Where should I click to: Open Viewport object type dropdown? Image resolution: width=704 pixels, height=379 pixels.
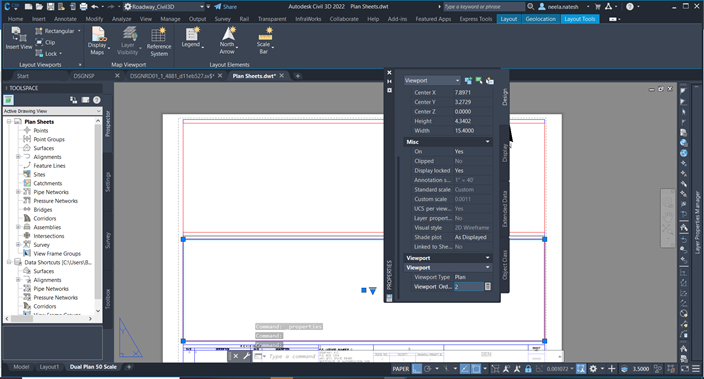432,80
